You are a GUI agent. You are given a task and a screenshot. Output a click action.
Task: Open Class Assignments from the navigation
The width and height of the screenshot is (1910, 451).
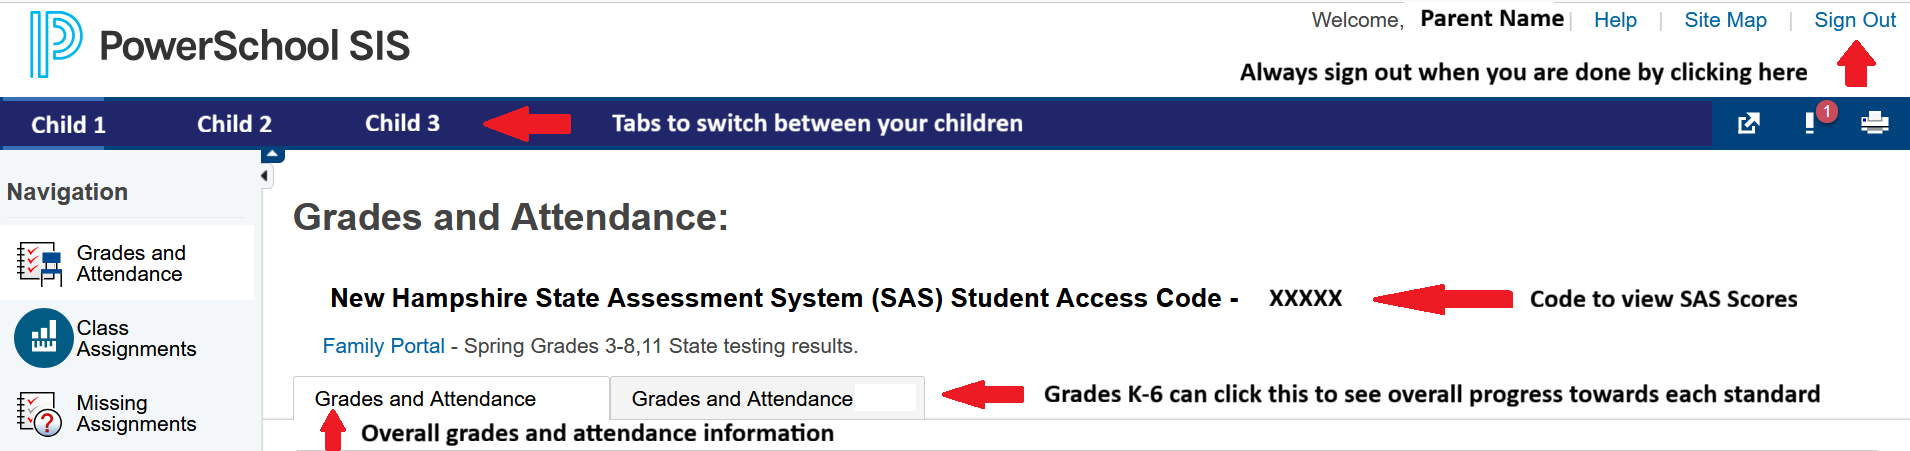coord(136,339)
